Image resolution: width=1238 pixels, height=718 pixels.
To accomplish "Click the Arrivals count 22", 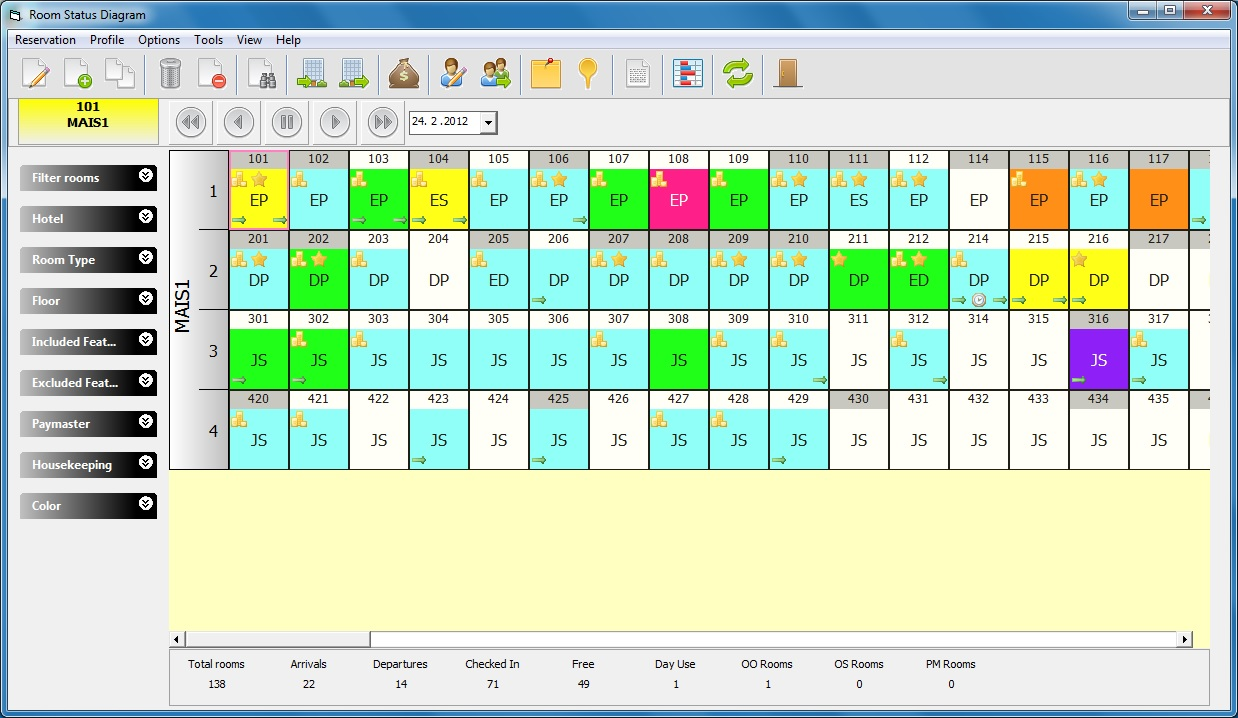I will click(x=308, y=684).
